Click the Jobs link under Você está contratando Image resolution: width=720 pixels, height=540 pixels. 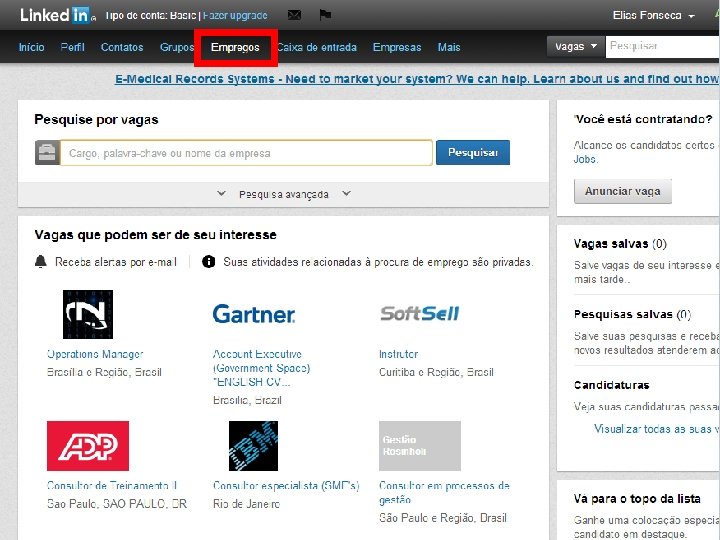(585, 159)
